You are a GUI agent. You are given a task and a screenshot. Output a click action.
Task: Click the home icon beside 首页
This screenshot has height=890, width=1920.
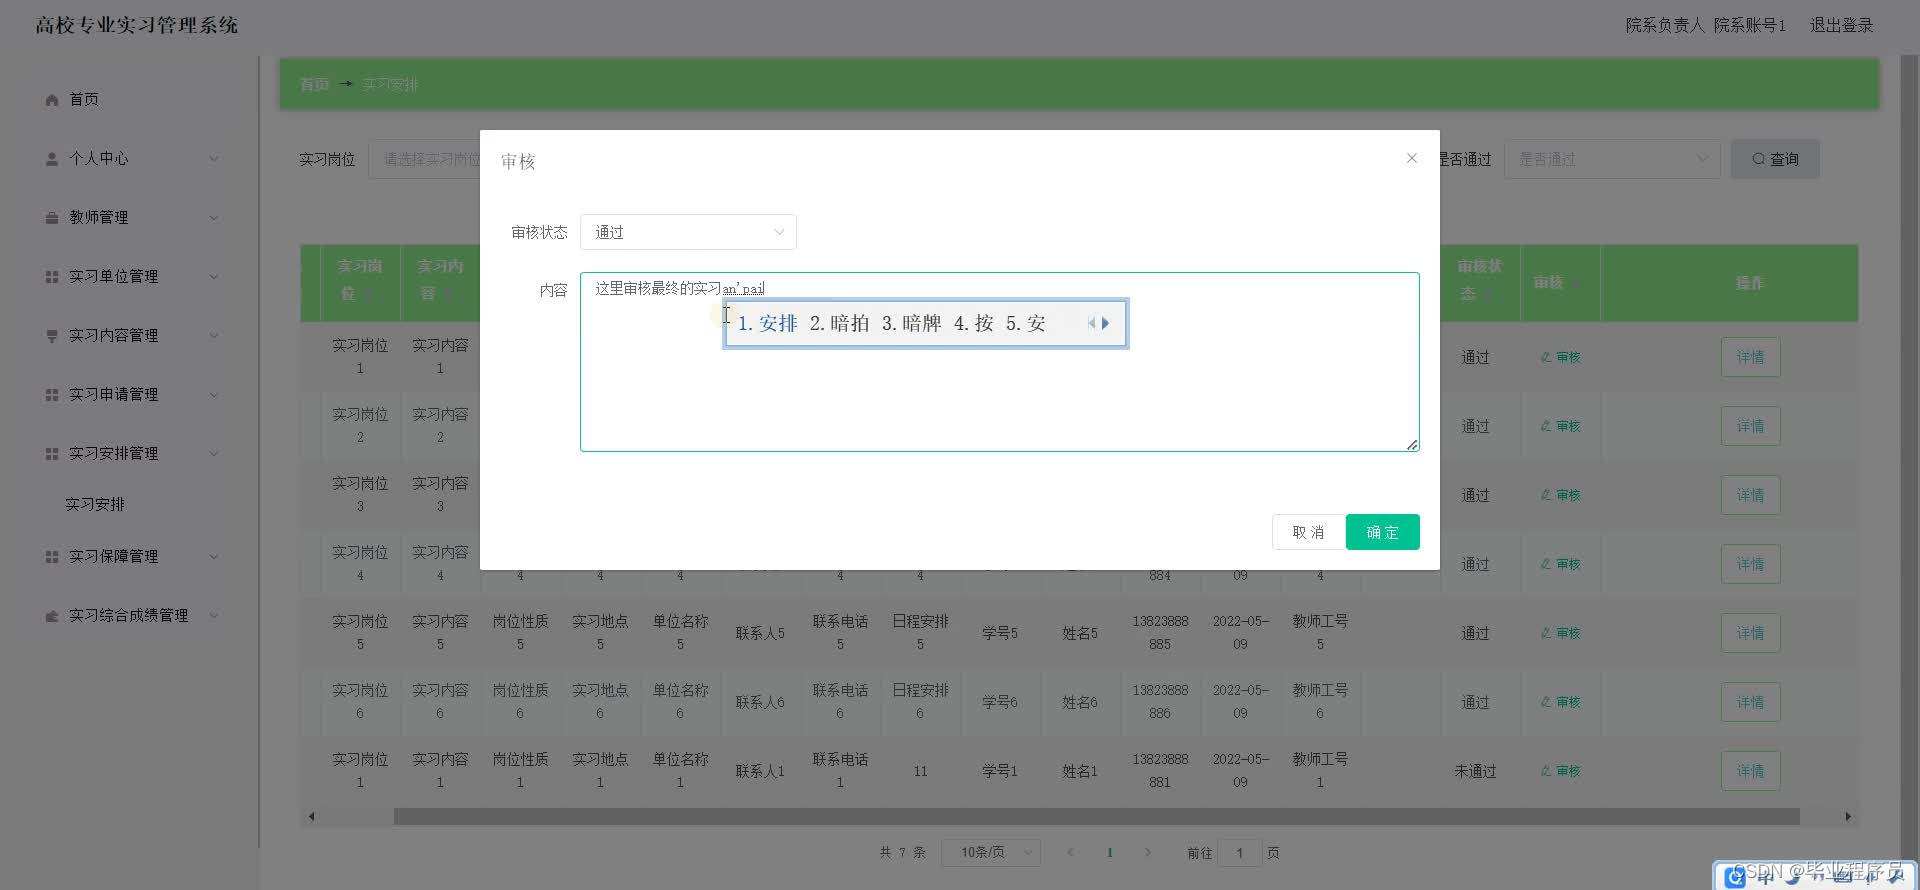click(52, 100)
